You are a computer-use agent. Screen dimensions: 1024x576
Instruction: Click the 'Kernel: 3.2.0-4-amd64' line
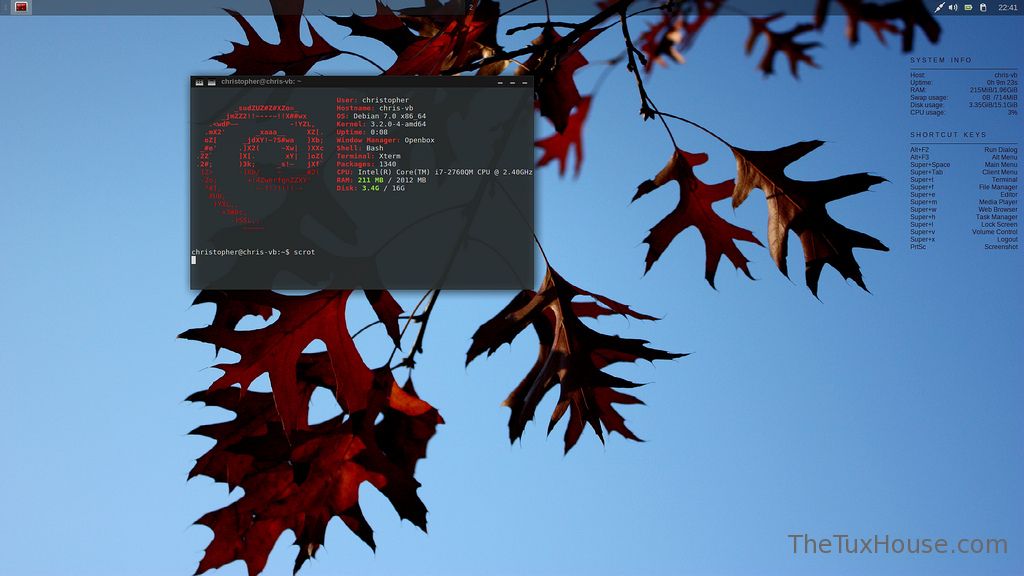[x=381, y=123]
